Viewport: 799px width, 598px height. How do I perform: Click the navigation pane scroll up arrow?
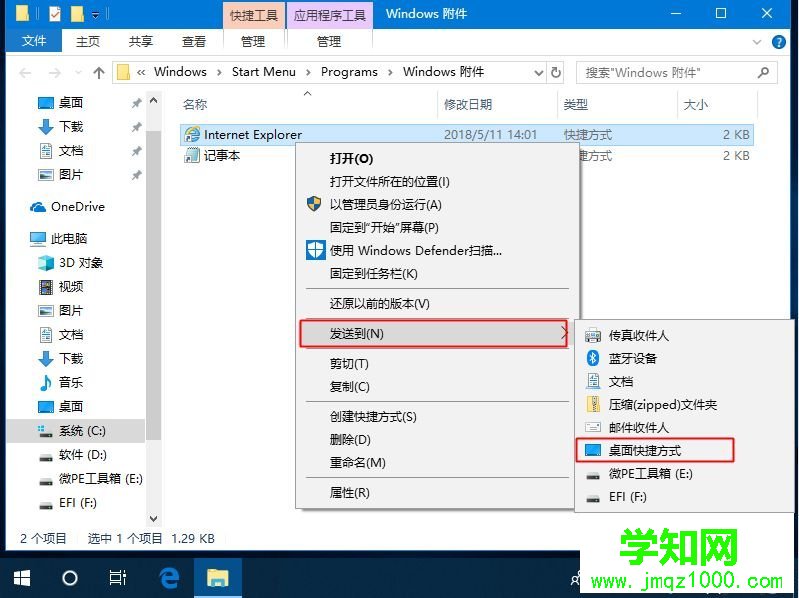click(x=153, y=101)
